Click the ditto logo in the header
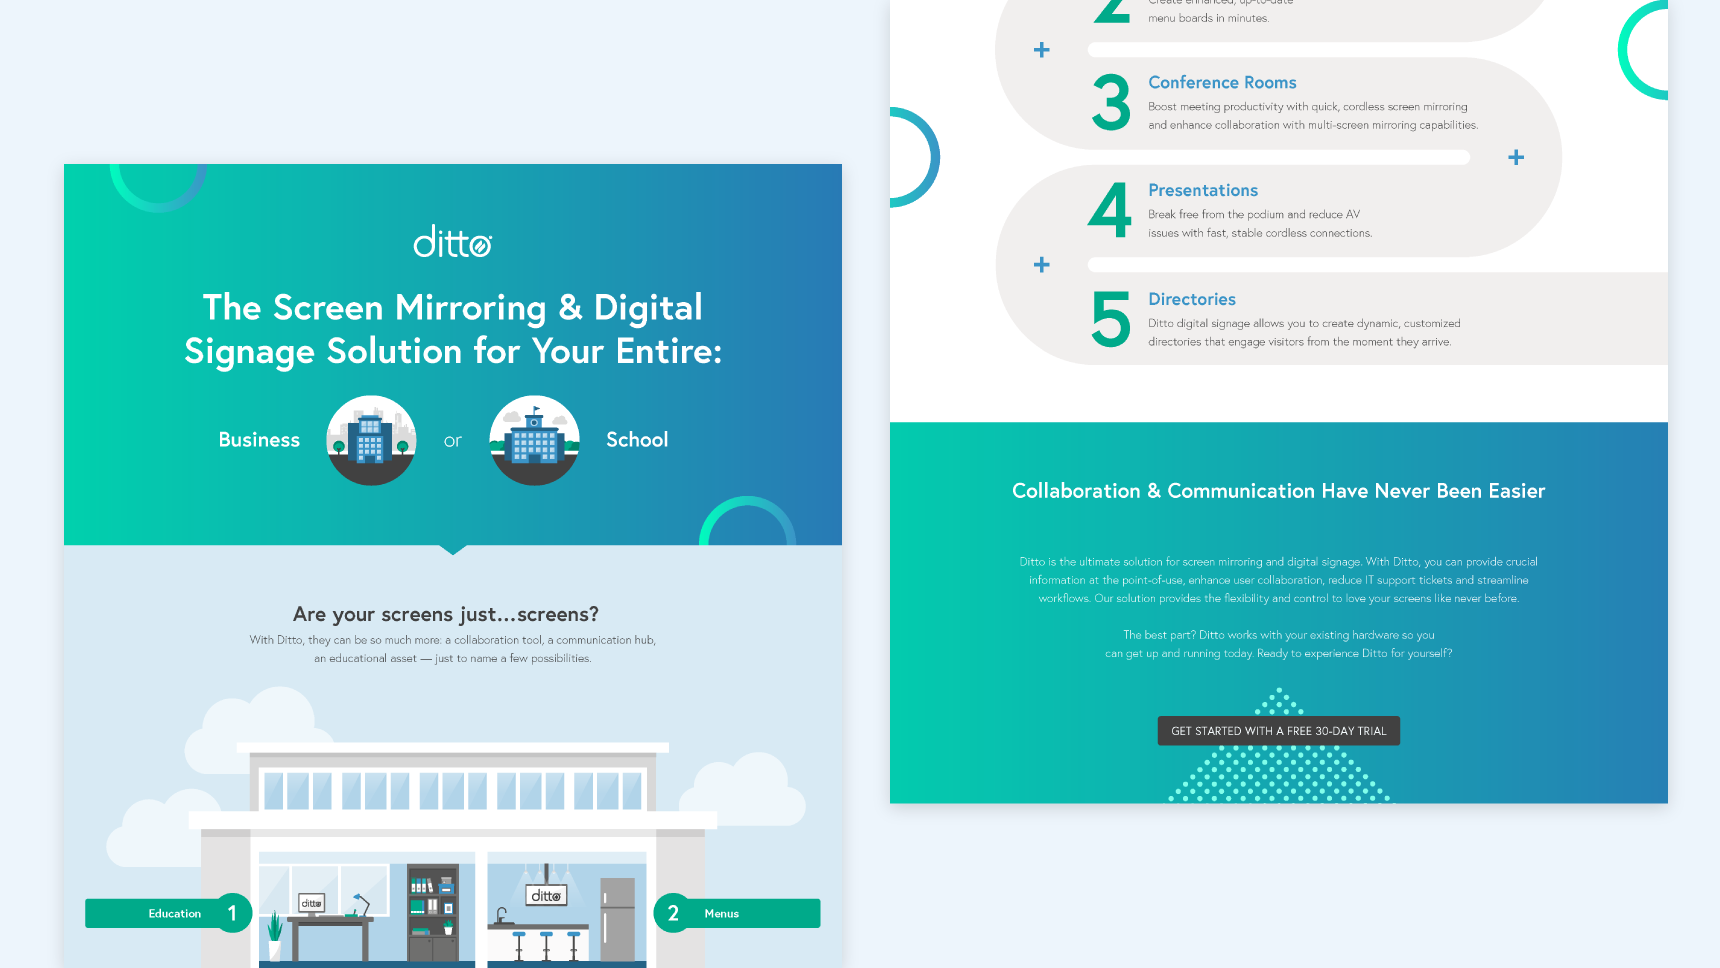Screen dimensions: 1720x968 453,242
